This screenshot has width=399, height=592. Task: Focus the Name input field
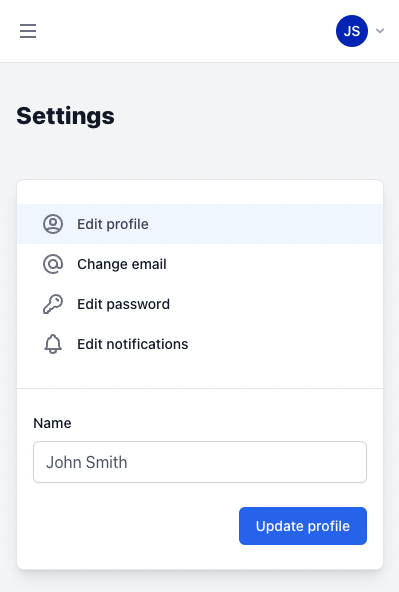pyautogui.click(x=200, y=462)
